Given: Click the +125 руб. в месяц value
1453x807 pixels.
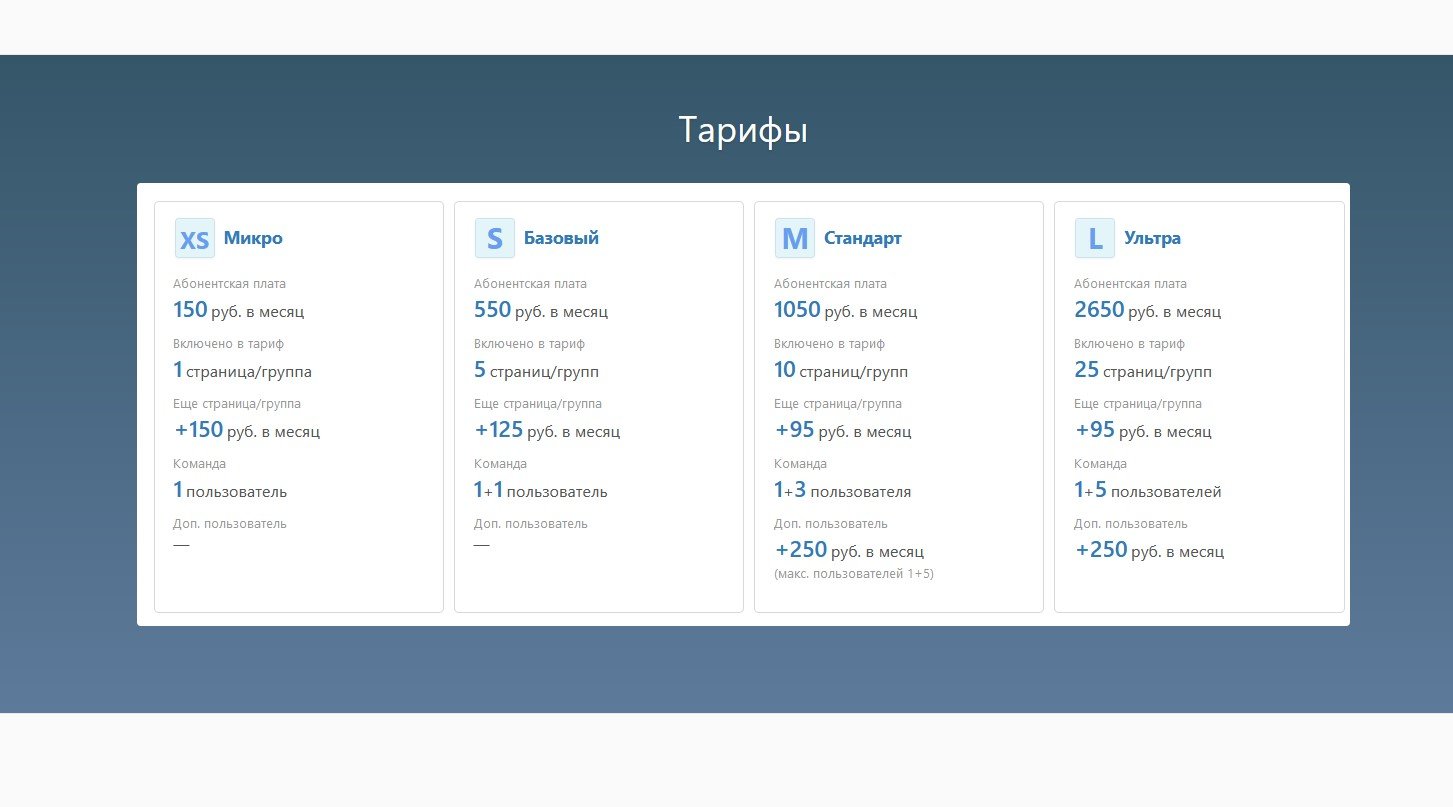Looking at the screenshot, I should tap(547, 431).
